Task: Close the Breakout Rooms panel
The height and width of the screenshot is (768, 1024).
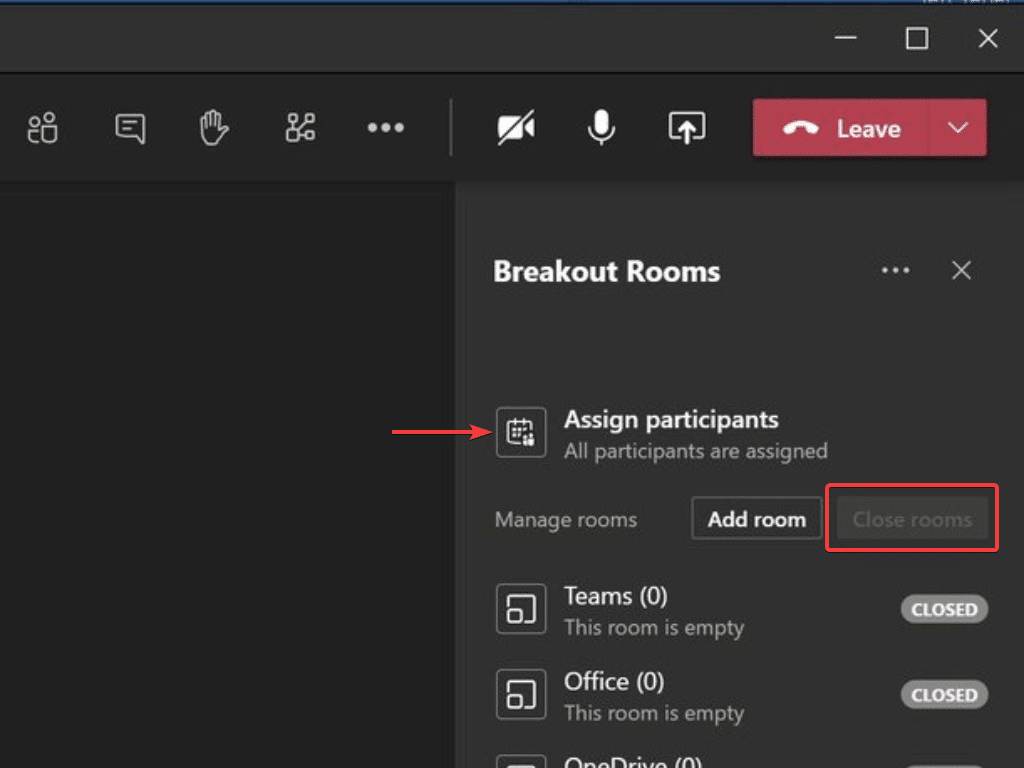Action: click(961, 271)
